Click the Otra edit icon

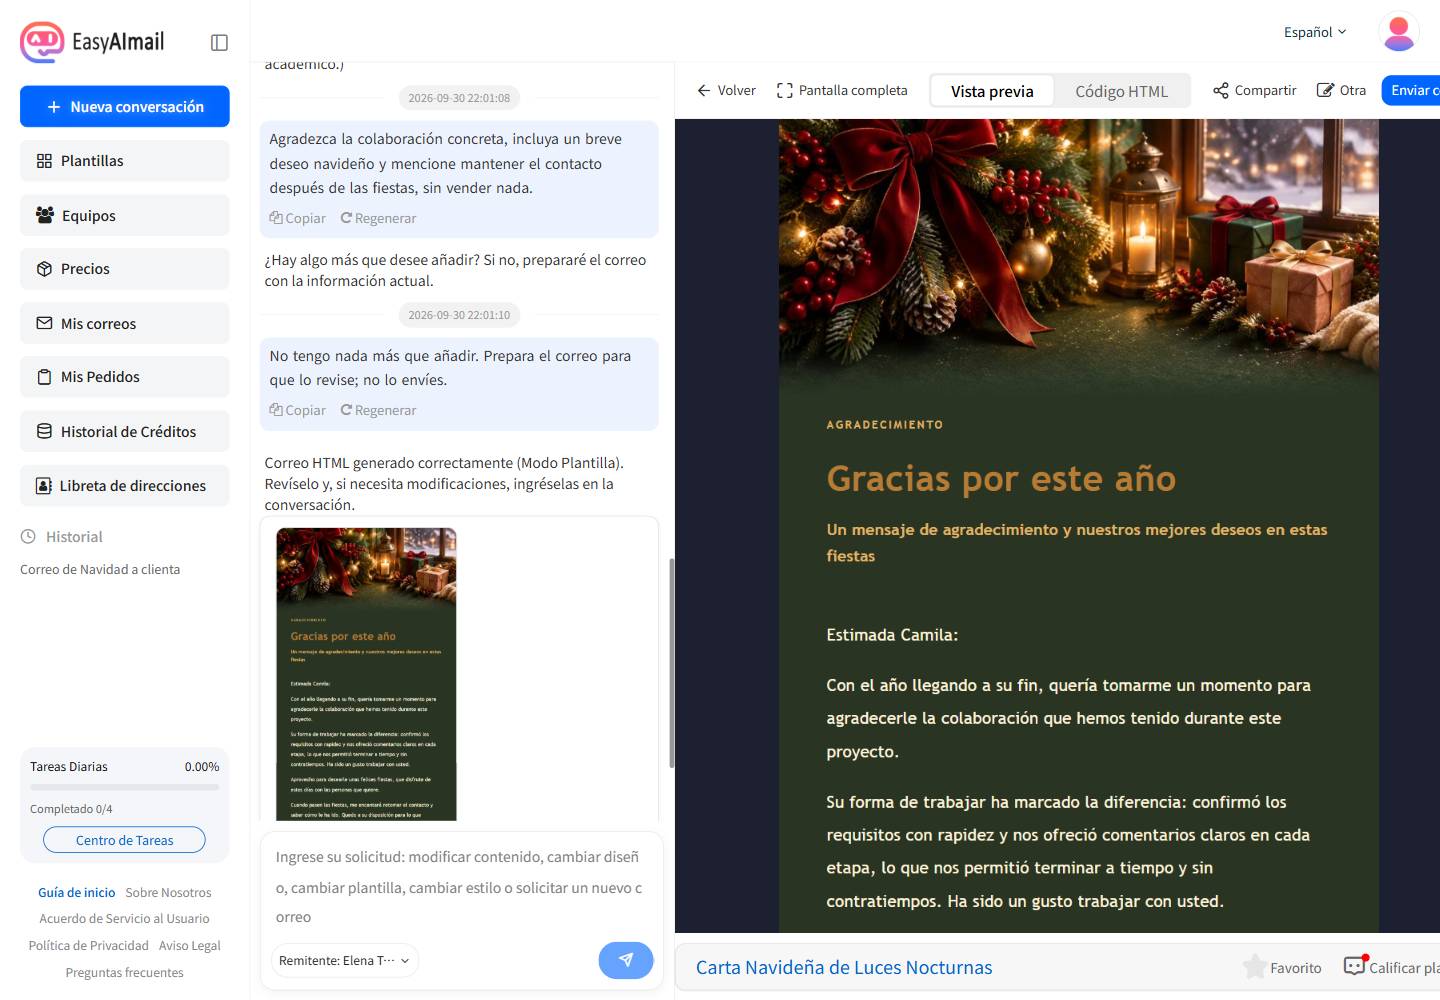point(1325,90)
